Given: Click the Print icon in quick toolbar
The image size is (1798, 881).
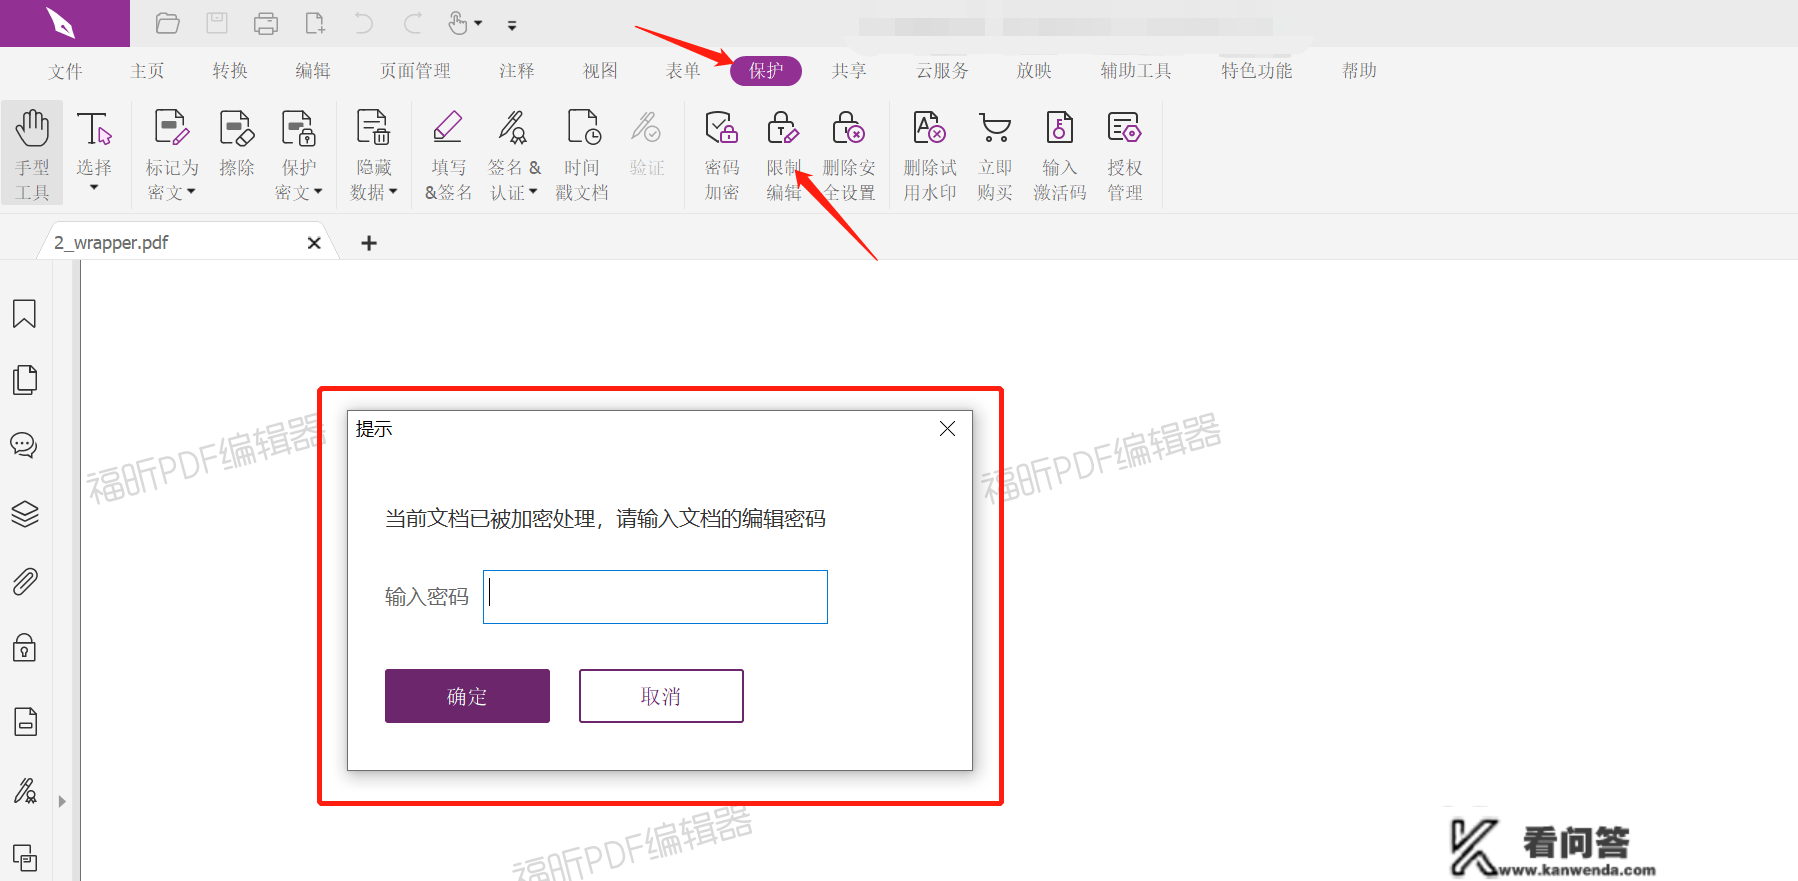Looking at the screenshot, I should tap(266, 23).
